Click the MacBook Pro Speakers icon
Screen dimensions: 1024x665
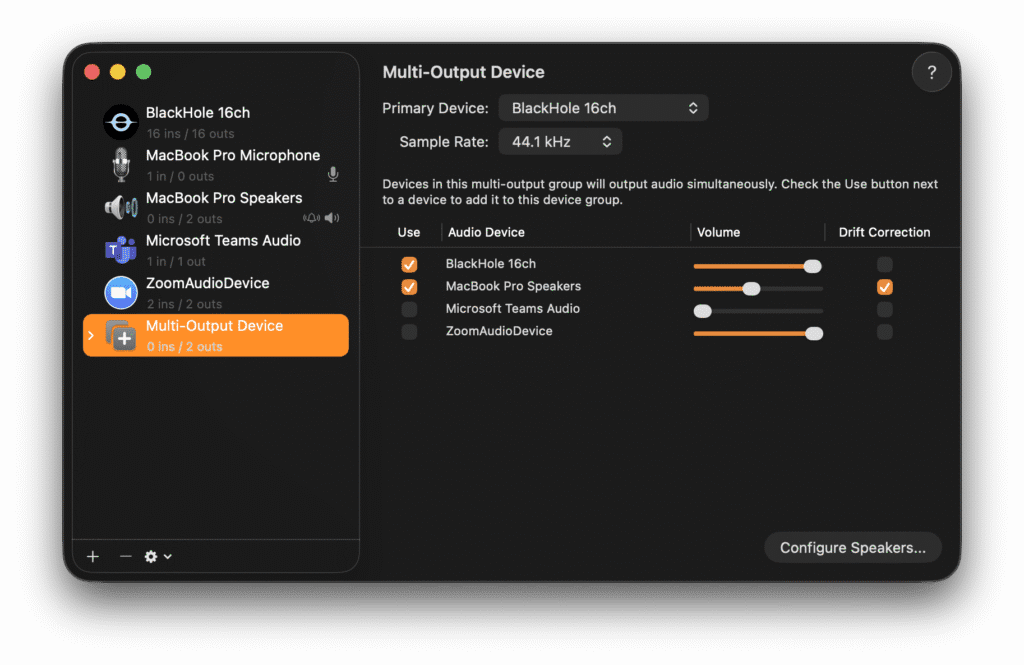coord(121,207)
